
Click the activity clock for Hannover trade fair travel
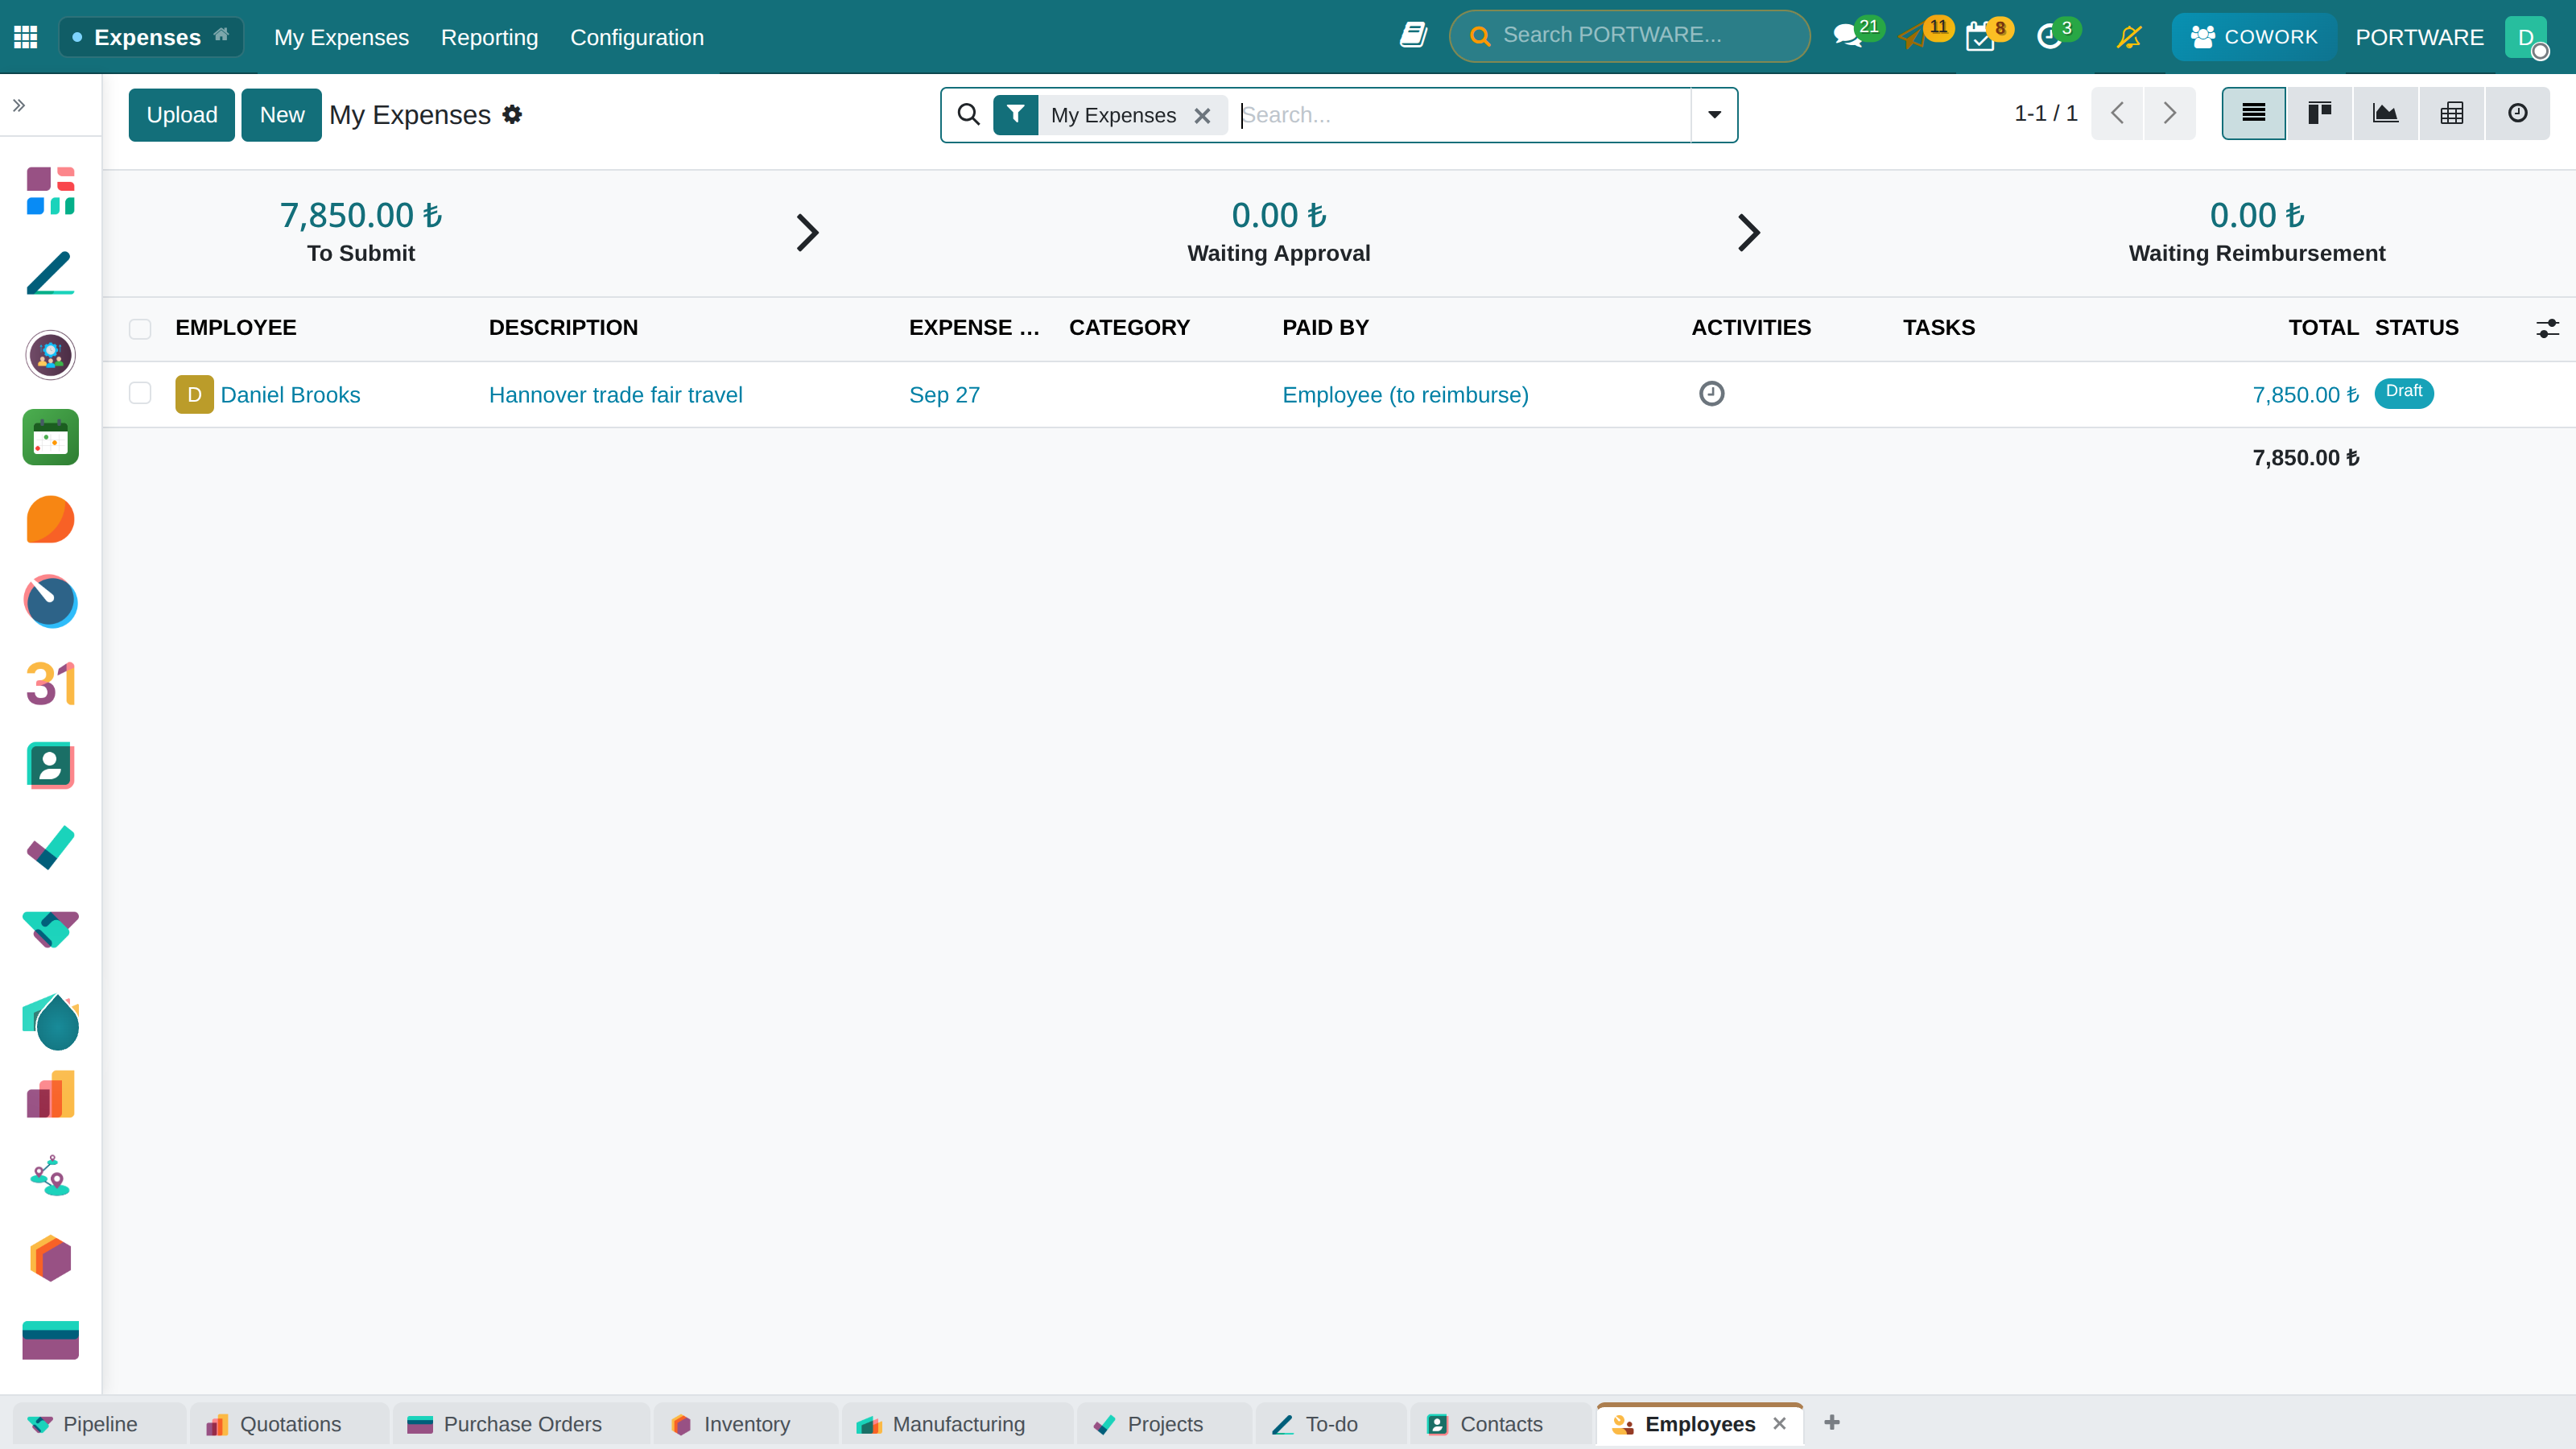[x=1712, y=394]
